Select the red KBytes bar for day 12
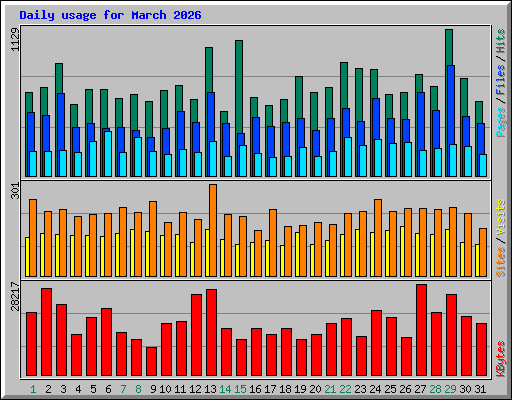Screen dimensions: 512x400 [196, 335]
